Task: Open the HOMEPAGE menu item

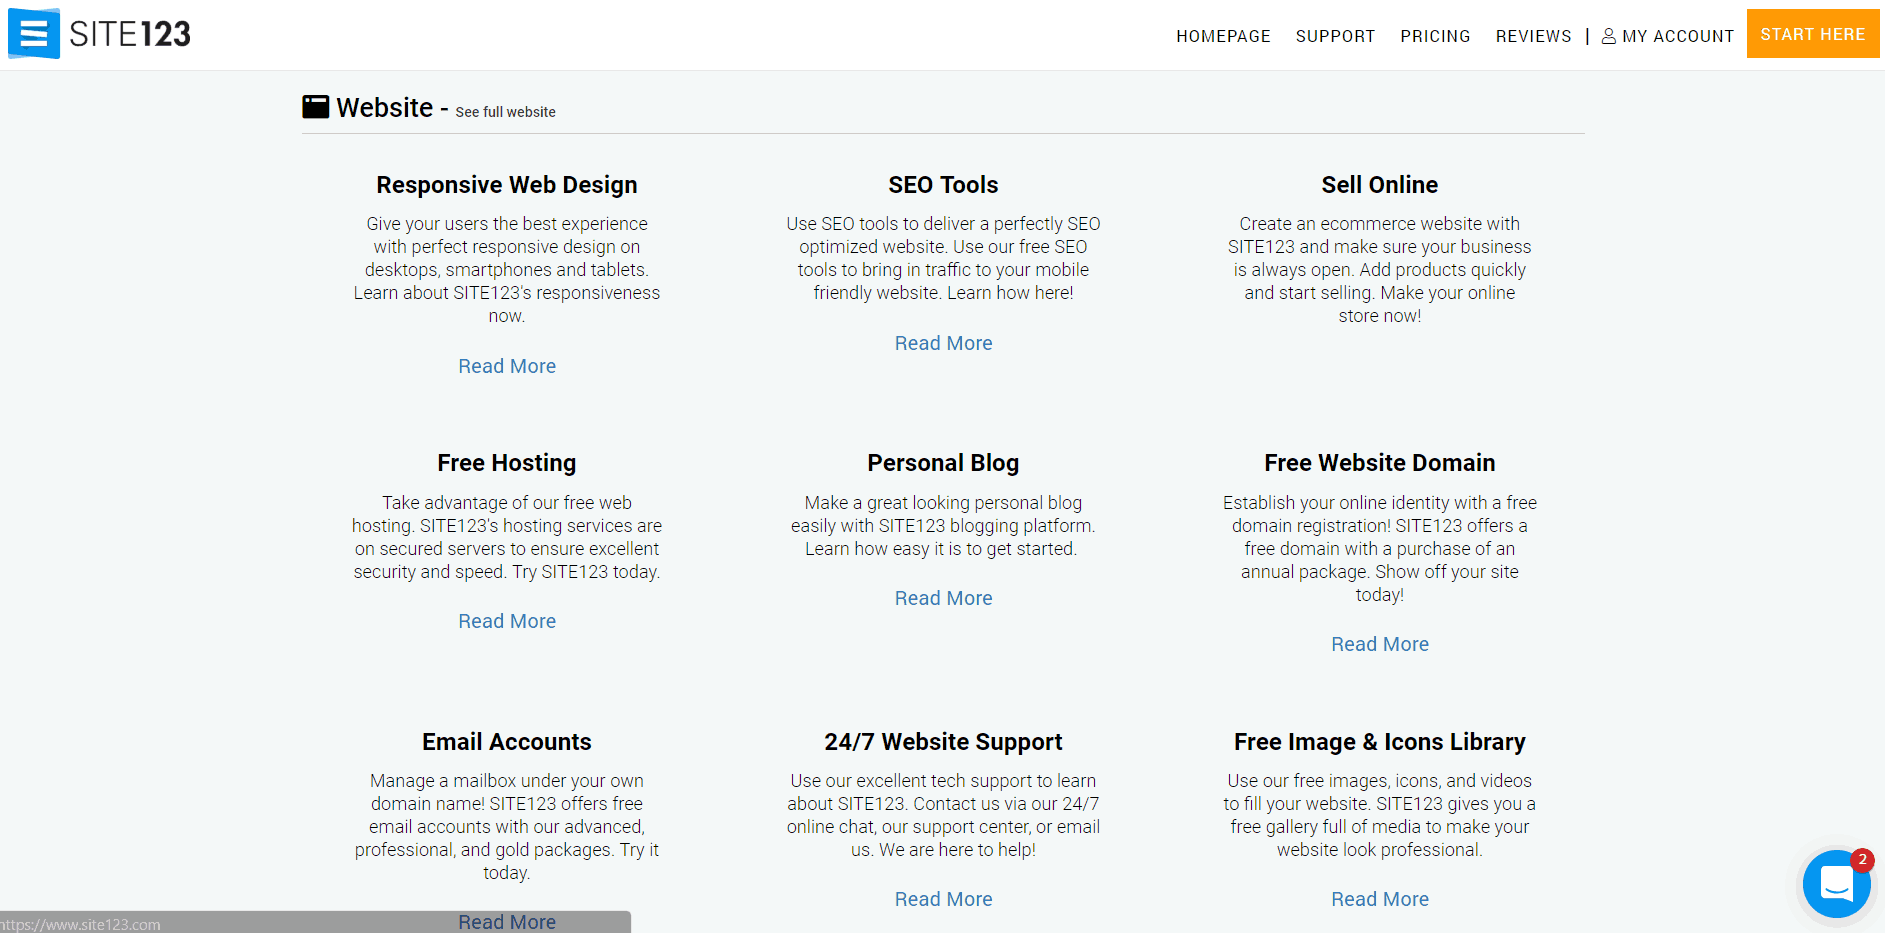Action: click(x=1223, y=36)
